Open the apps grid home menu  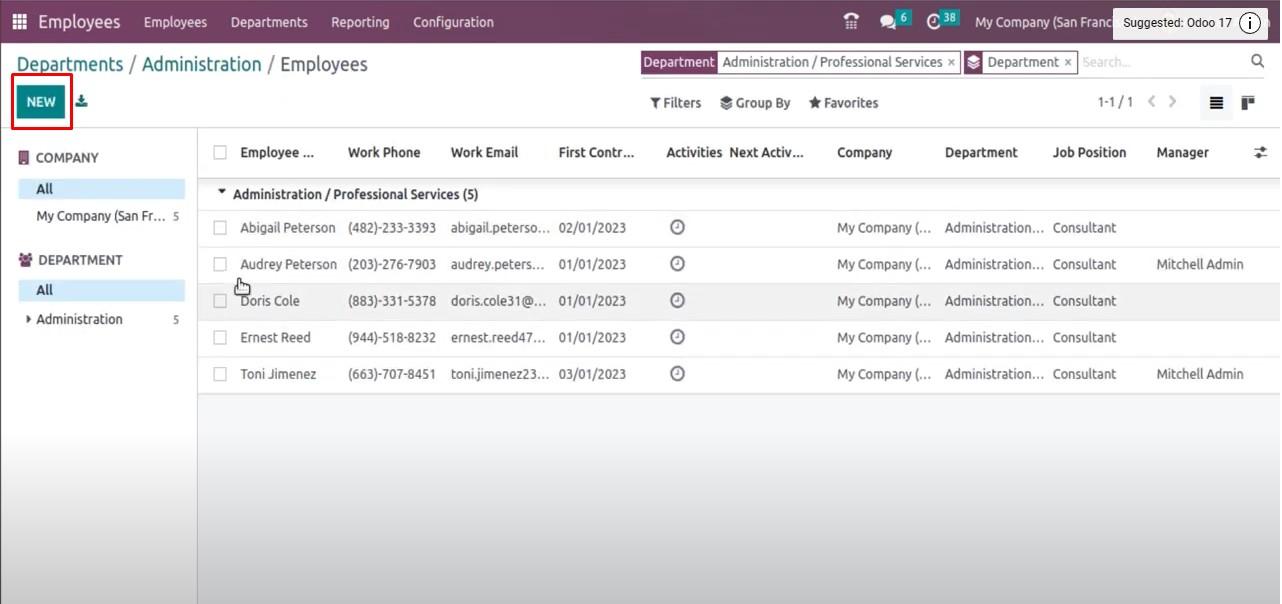pos(19,21)
